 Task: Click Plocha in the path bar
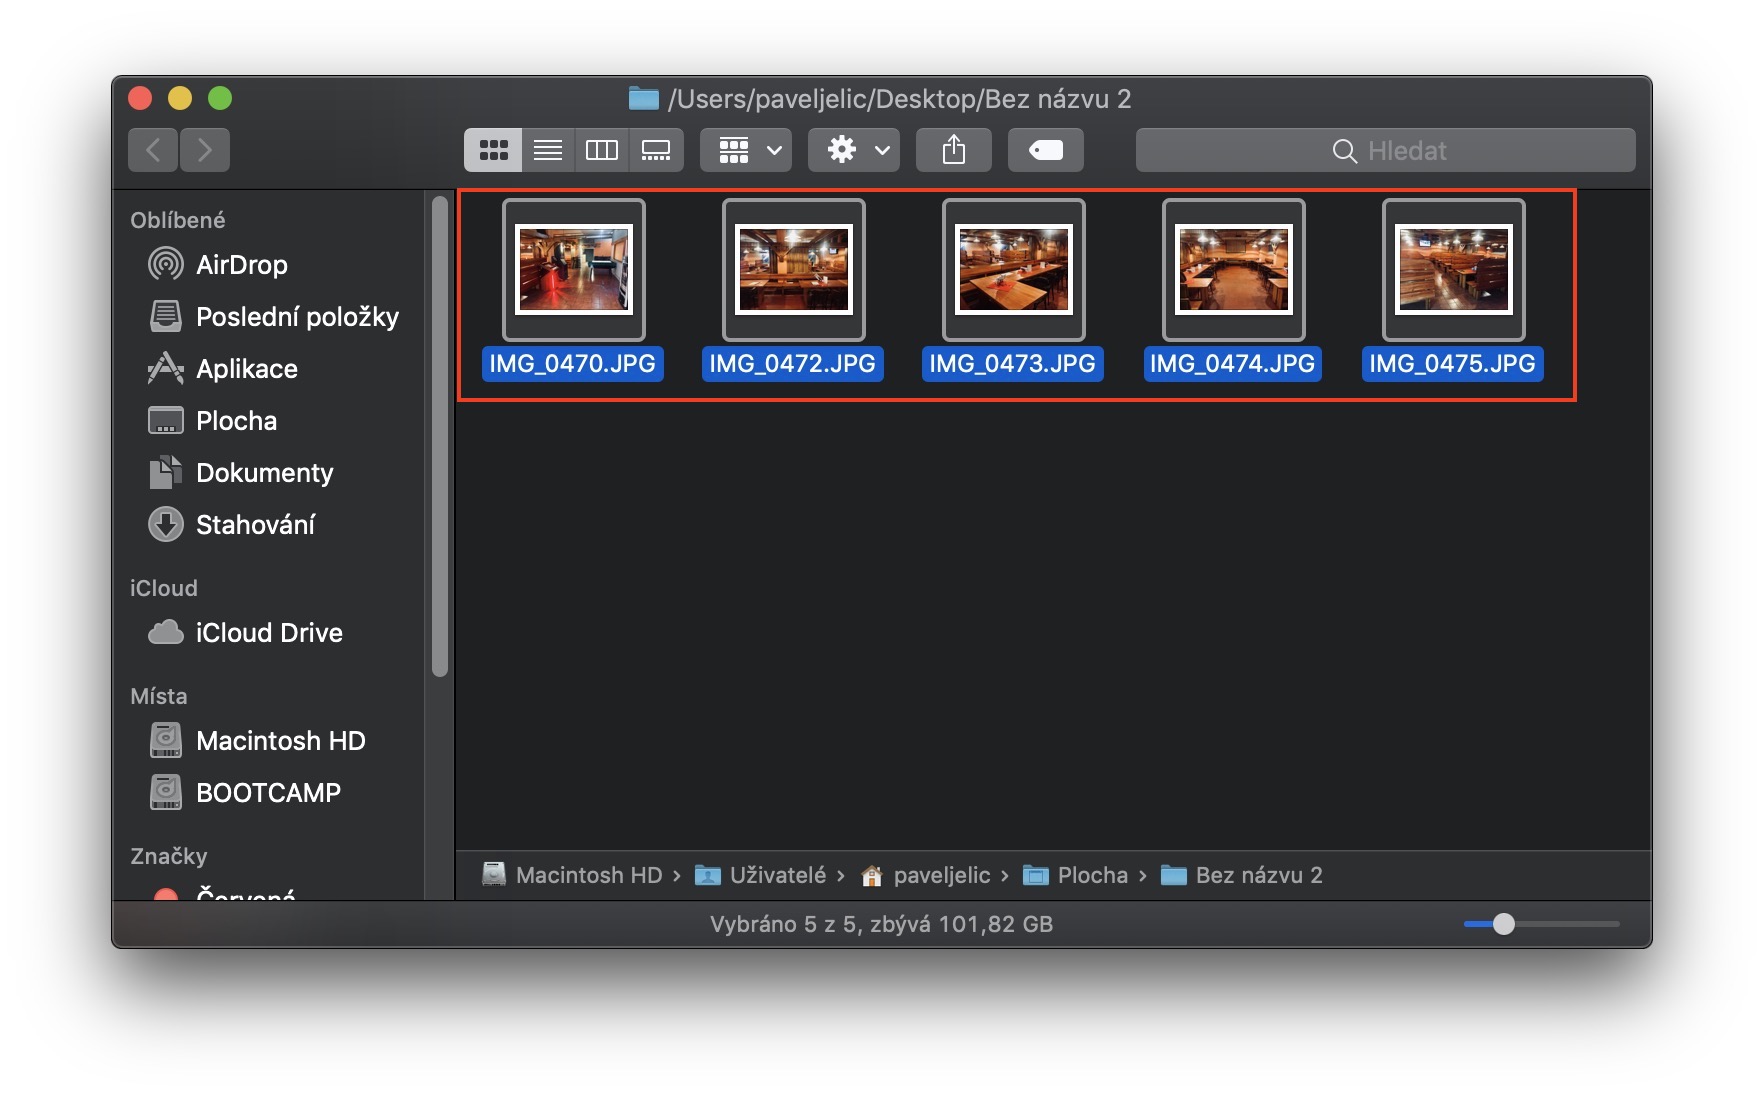(x=1091, y=875)
